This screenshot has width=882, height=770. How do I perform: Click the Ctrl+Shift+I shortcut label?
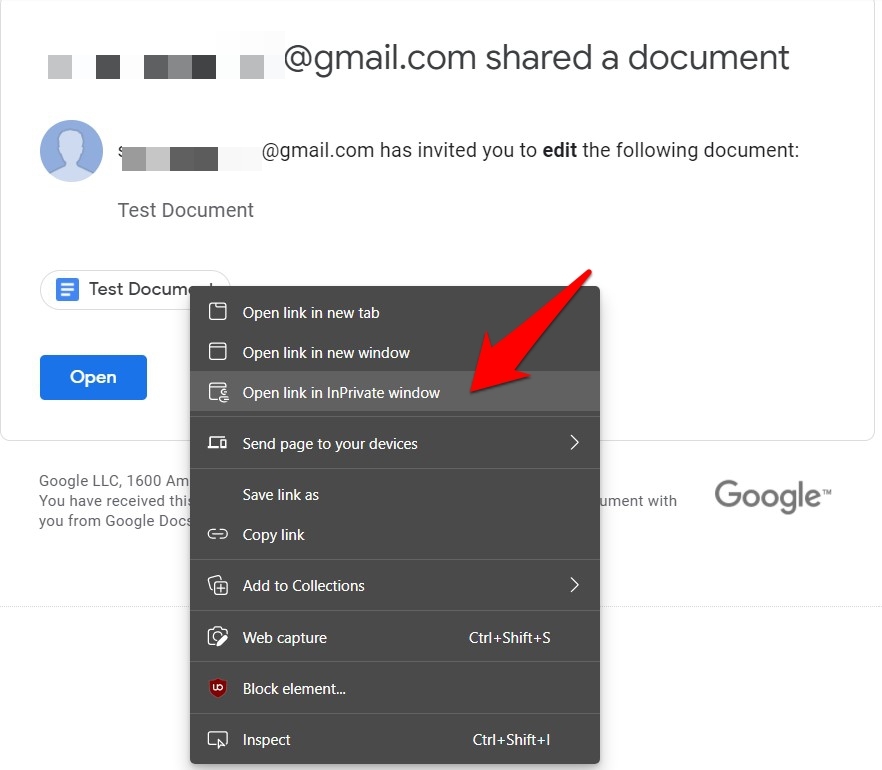pyautogui.click(x=511, y=740)
